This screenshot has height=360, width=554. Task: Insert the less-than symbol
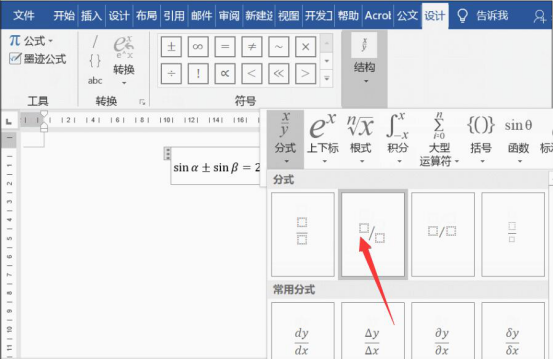click(252, 73)
